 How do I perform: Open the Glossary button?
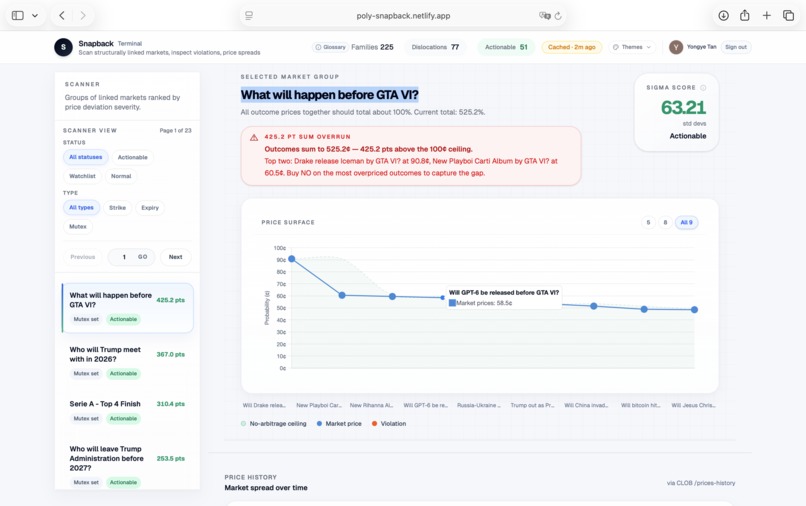[330, 47]
